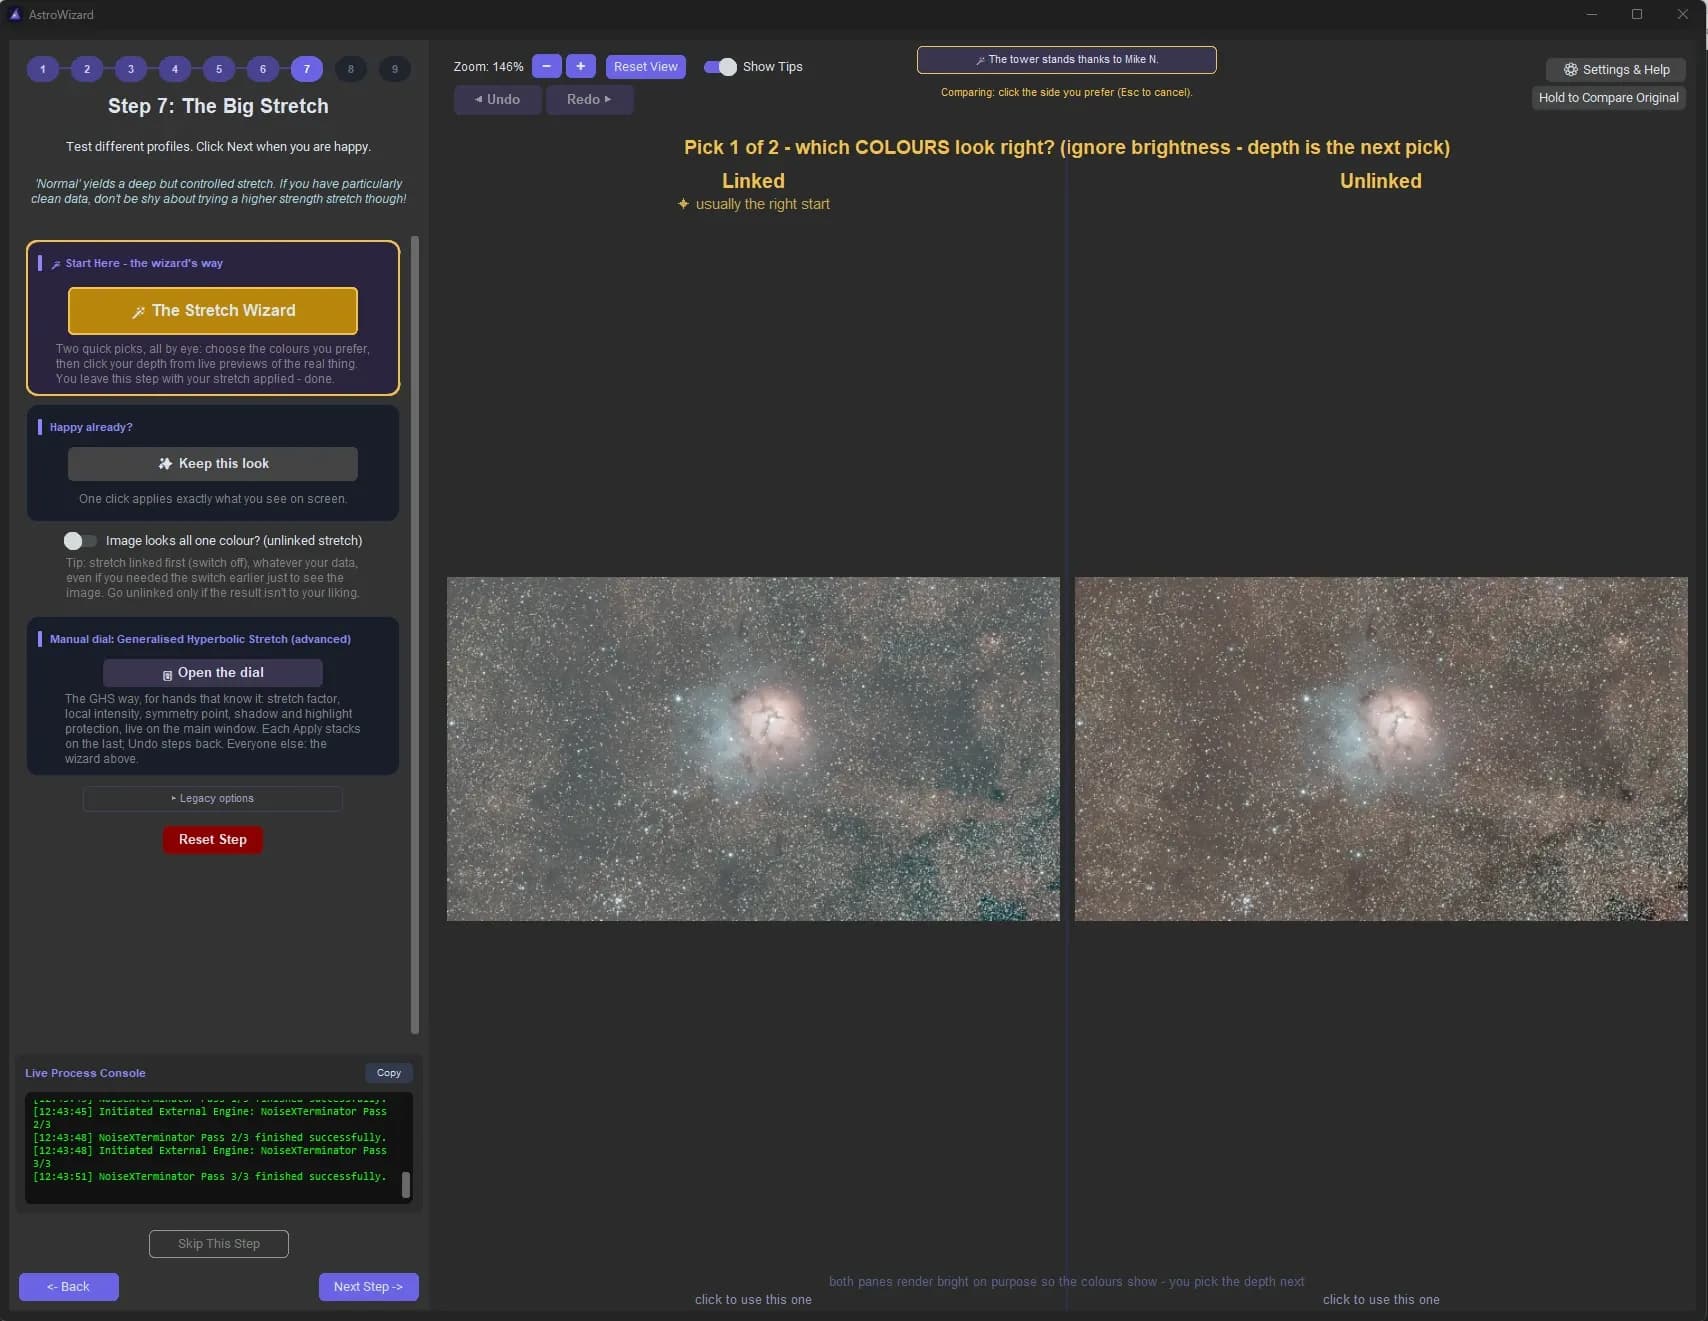Pick the Linked preview image

click(x=753, y=748)
